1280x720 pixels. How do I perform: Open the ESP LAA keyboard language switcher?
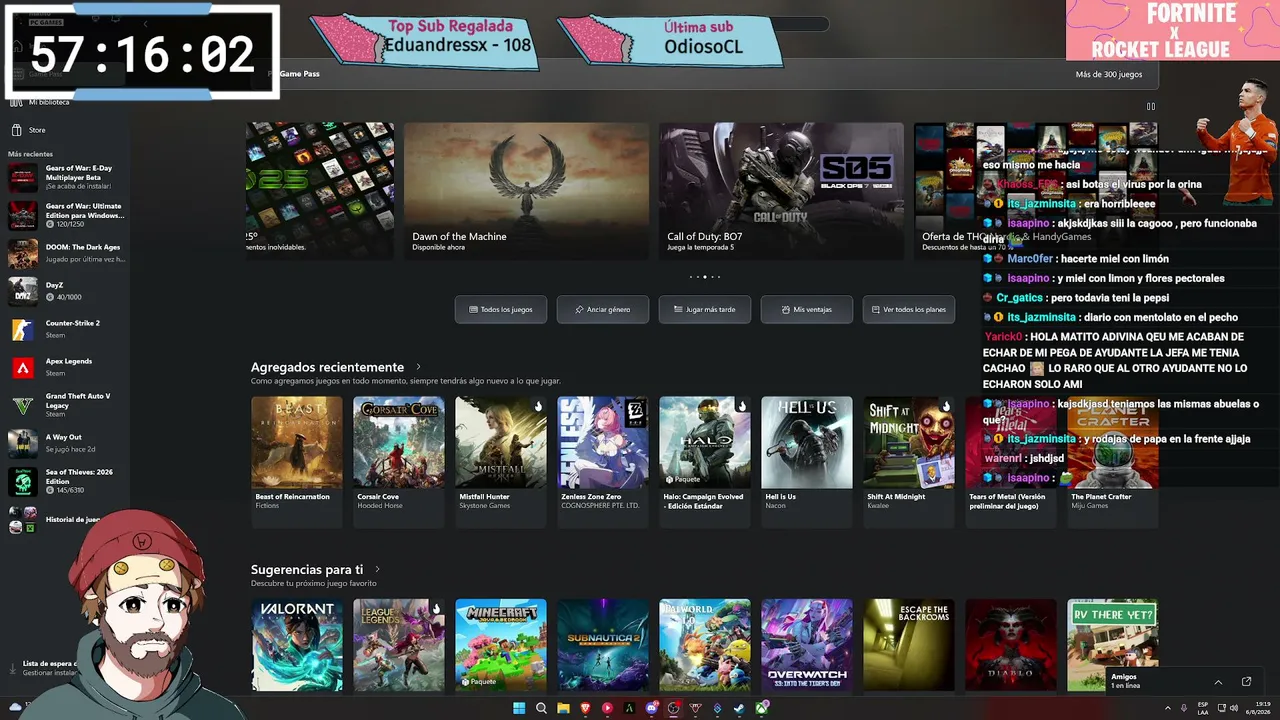click(x=1202, y=709)
